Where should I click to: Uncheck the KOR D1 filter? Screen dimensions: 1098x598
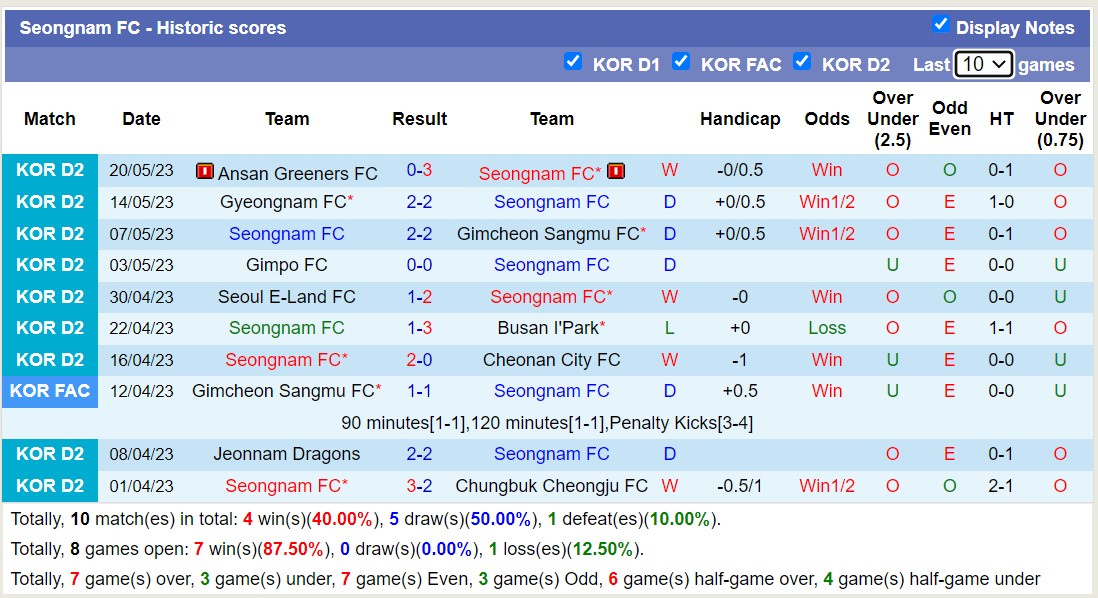tap(573, 61)
